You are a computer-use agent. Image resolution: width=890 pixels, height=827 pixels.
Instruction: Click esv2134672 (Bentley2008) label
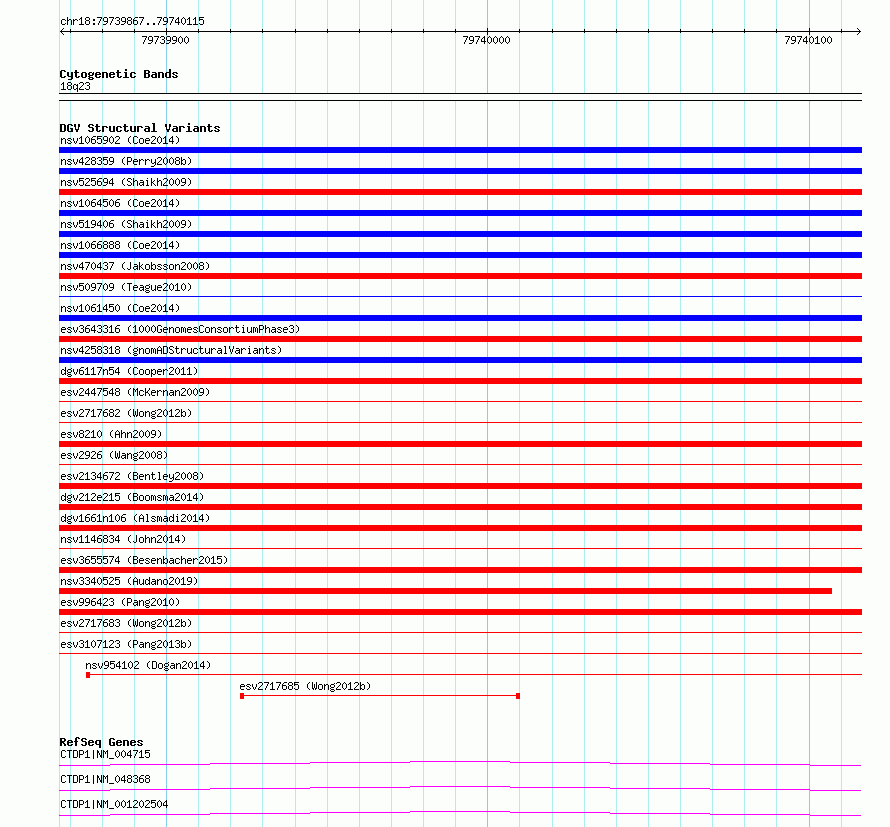click(132, 476)
